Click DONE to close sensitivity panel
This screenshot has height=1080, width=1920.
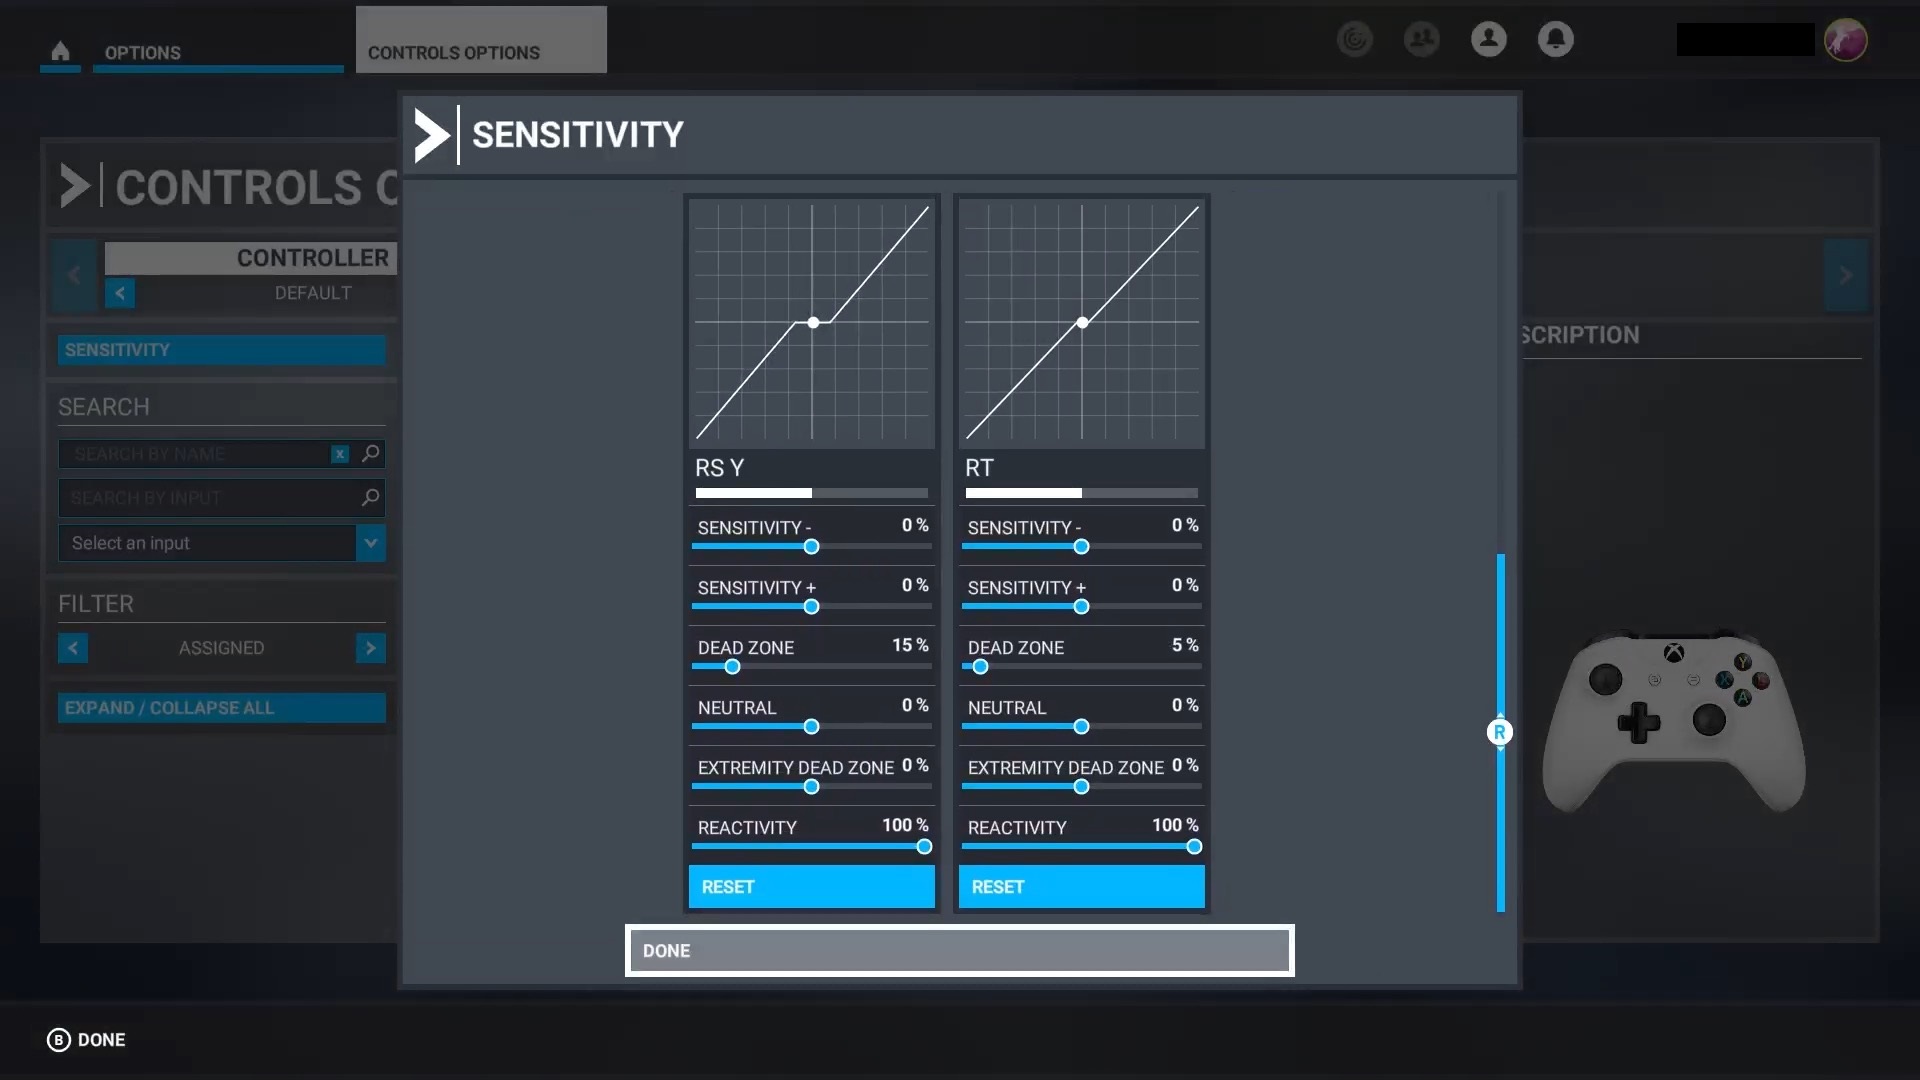click(x=959, y=949)
